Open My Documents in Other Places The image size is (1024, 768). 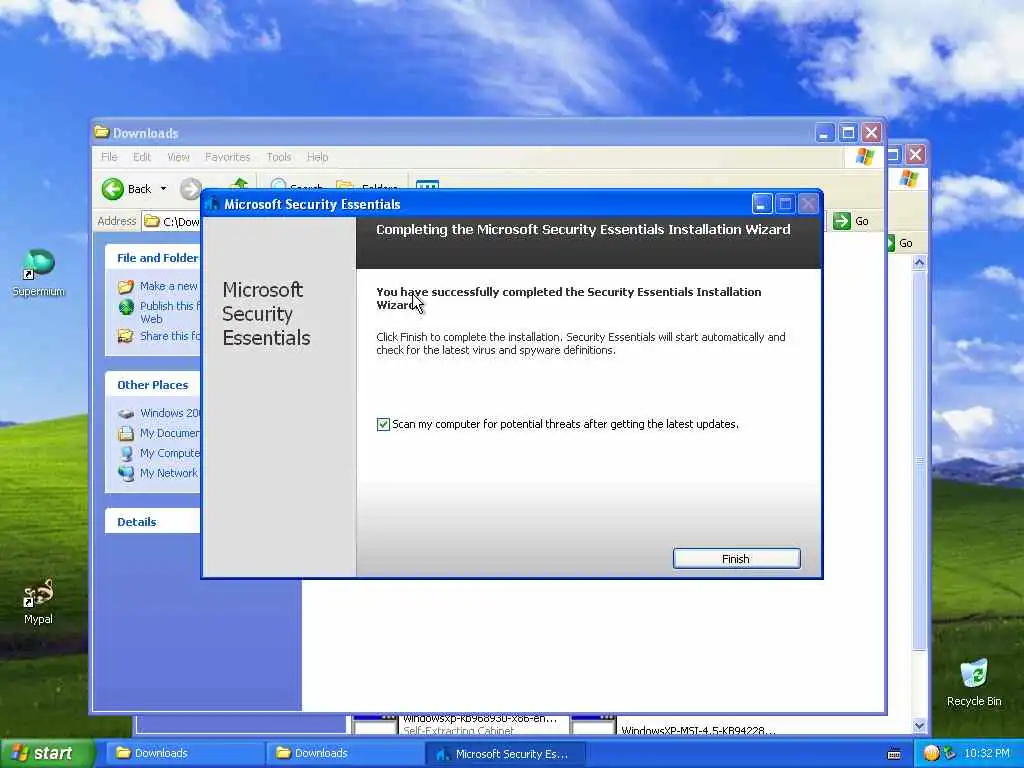(170, 433)
